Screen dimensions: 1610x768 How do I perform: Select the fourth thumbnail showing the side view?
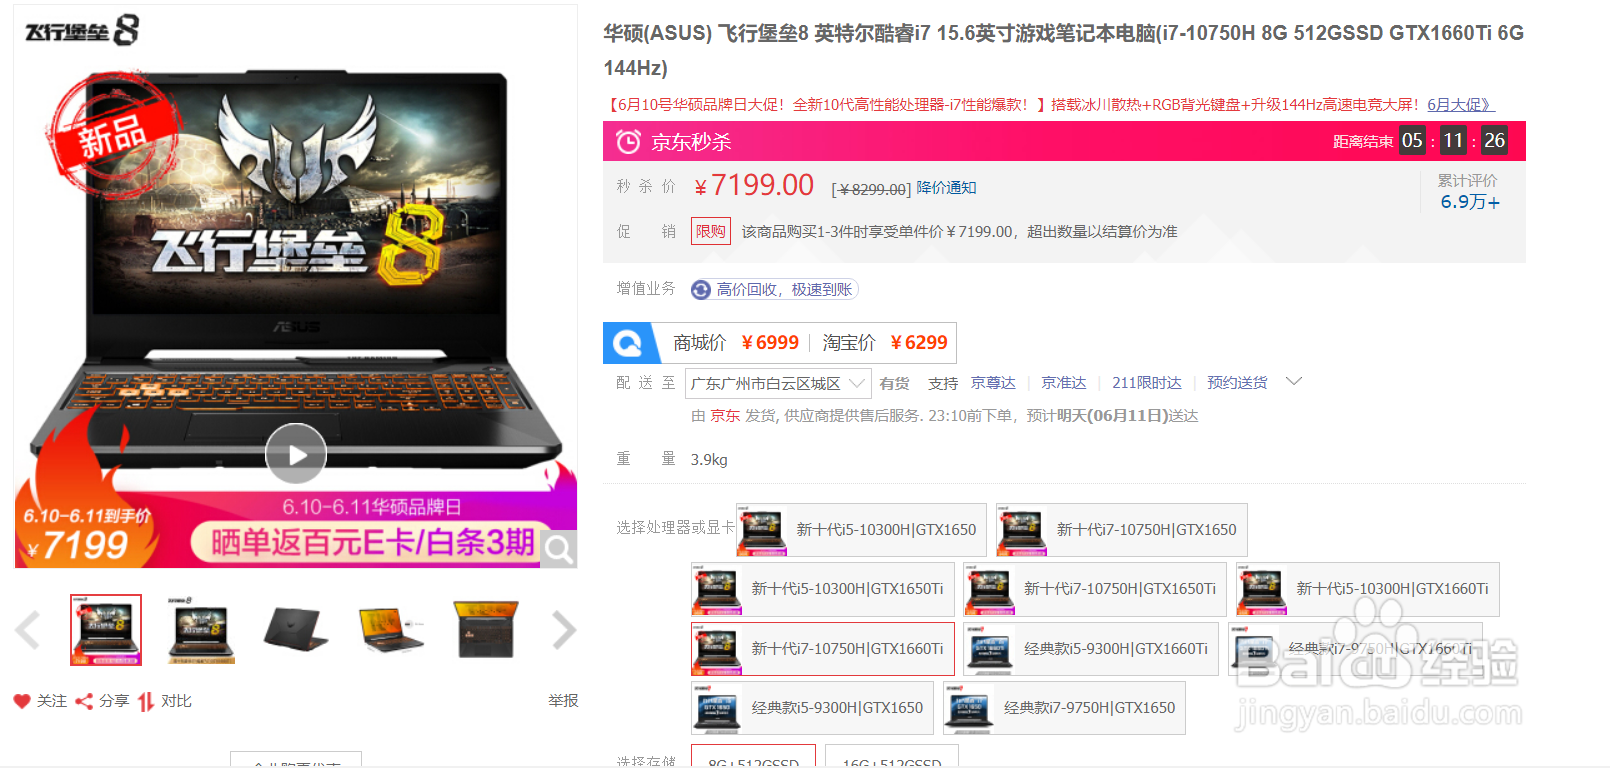pyautogui.click(x=390, y=630)
